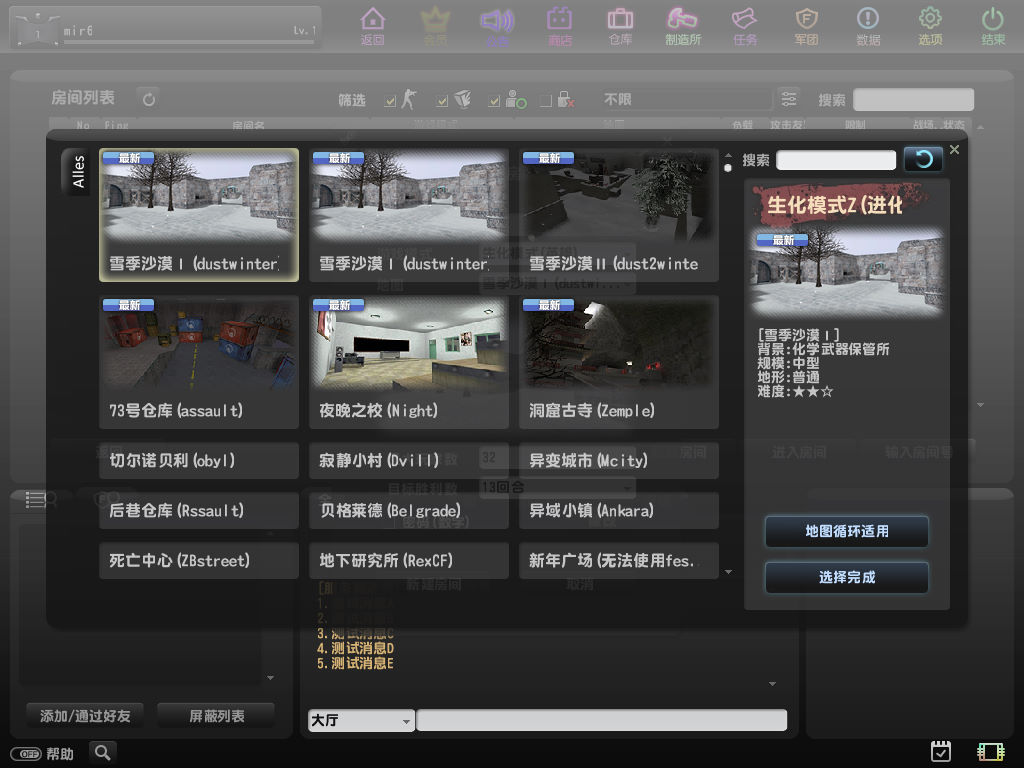Click the 选择完成 button
This screenshot has width=1024, height=768.
point(846,577)
